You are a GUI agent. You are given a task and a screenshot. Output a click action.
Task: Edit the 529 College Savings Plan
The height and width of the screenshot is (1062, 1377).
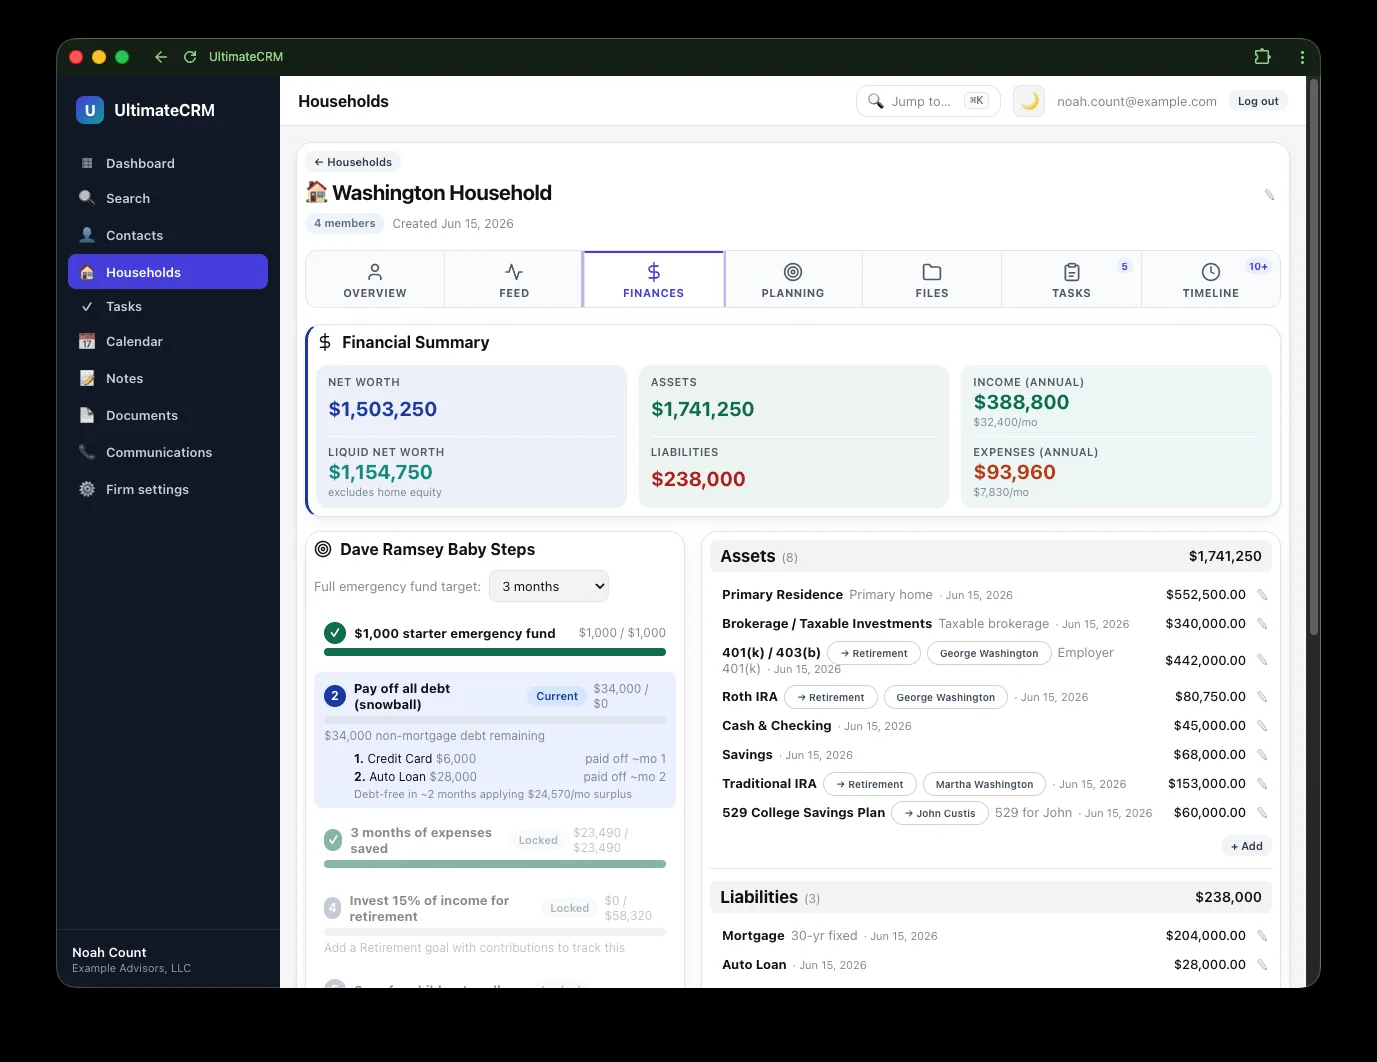[1262, 813]
